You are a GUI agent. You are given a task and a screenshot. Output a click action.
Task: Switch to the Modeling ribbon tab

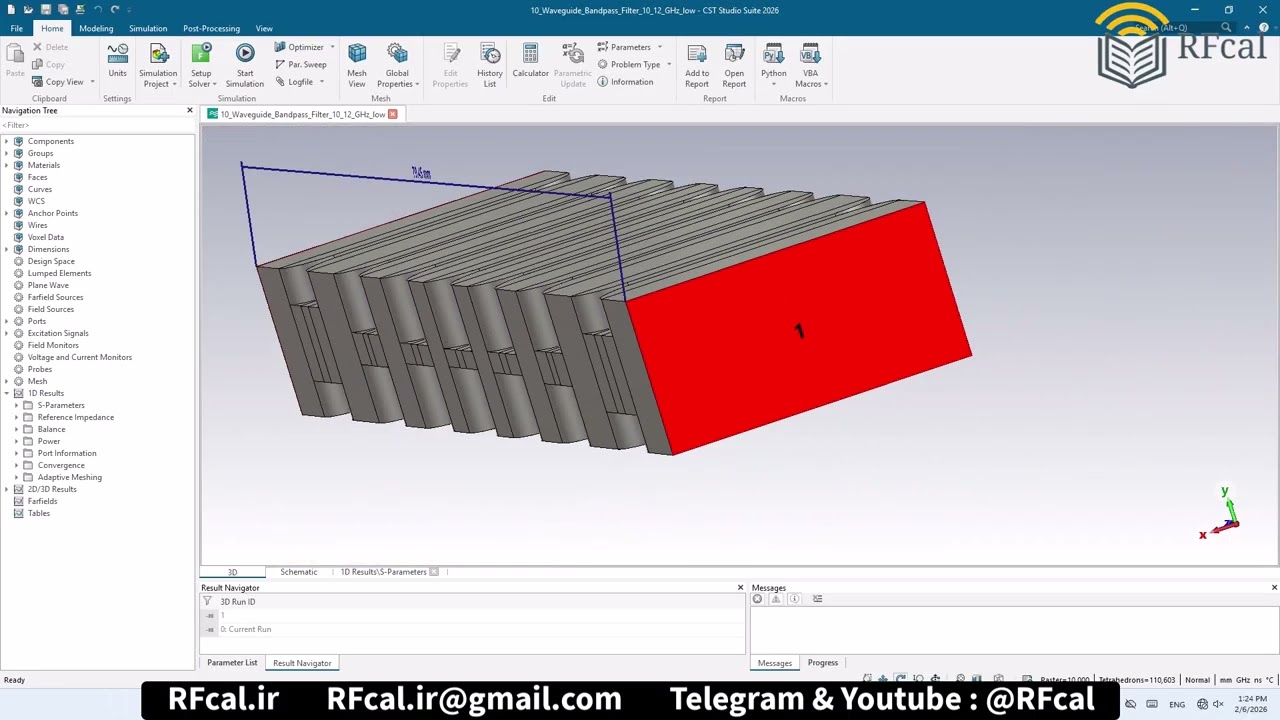(96, 28)
